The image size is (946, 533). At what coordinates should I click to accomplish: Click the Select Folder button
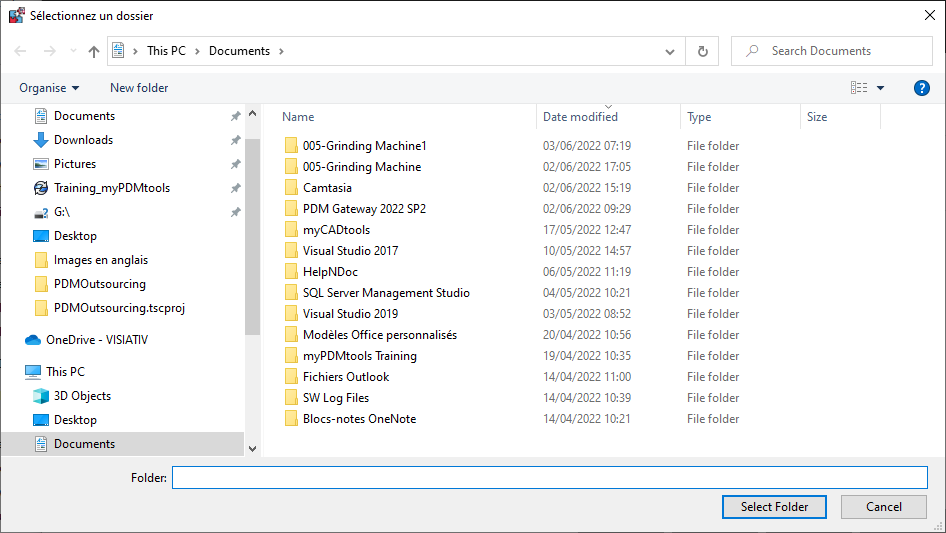773,507
